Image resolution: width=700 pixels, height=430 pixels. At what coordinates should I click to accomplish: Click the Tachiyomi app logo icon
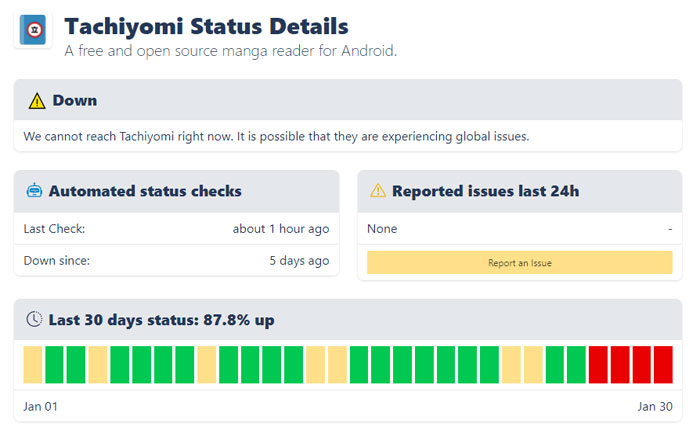click(x=35, y=30)
